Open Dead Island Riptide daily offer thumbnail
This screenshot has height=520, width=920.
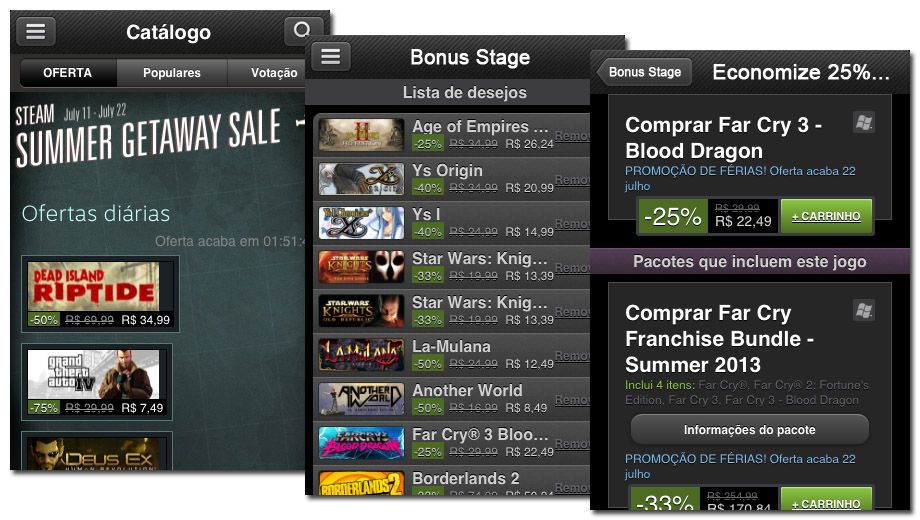pyautogui.click(x=94, y=286)
